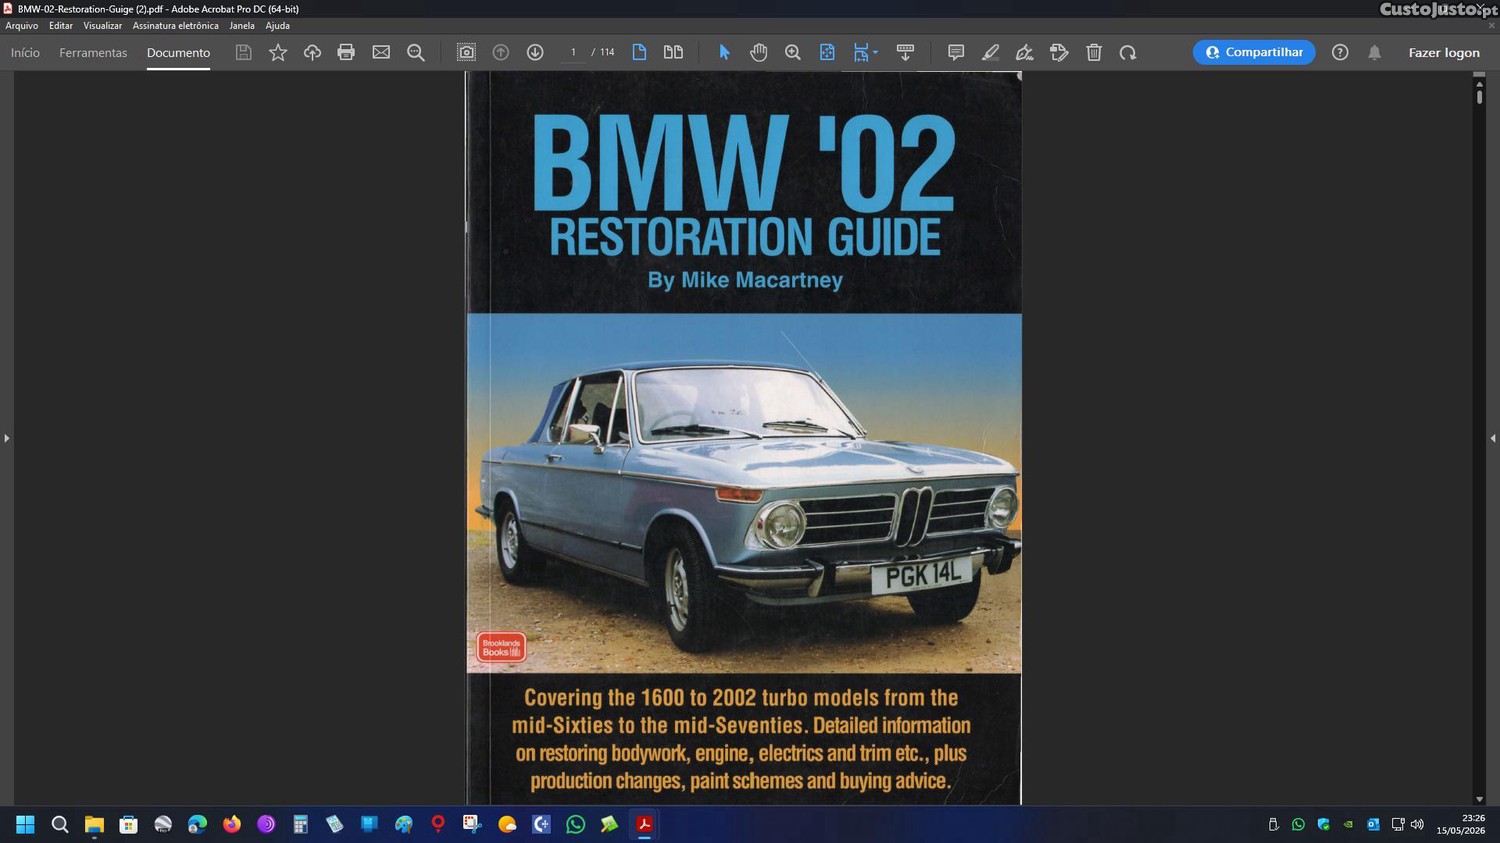This screenshot has height=843, width=1500.
Task: Click the Fazer logon link
Action: coord(1444,52)
